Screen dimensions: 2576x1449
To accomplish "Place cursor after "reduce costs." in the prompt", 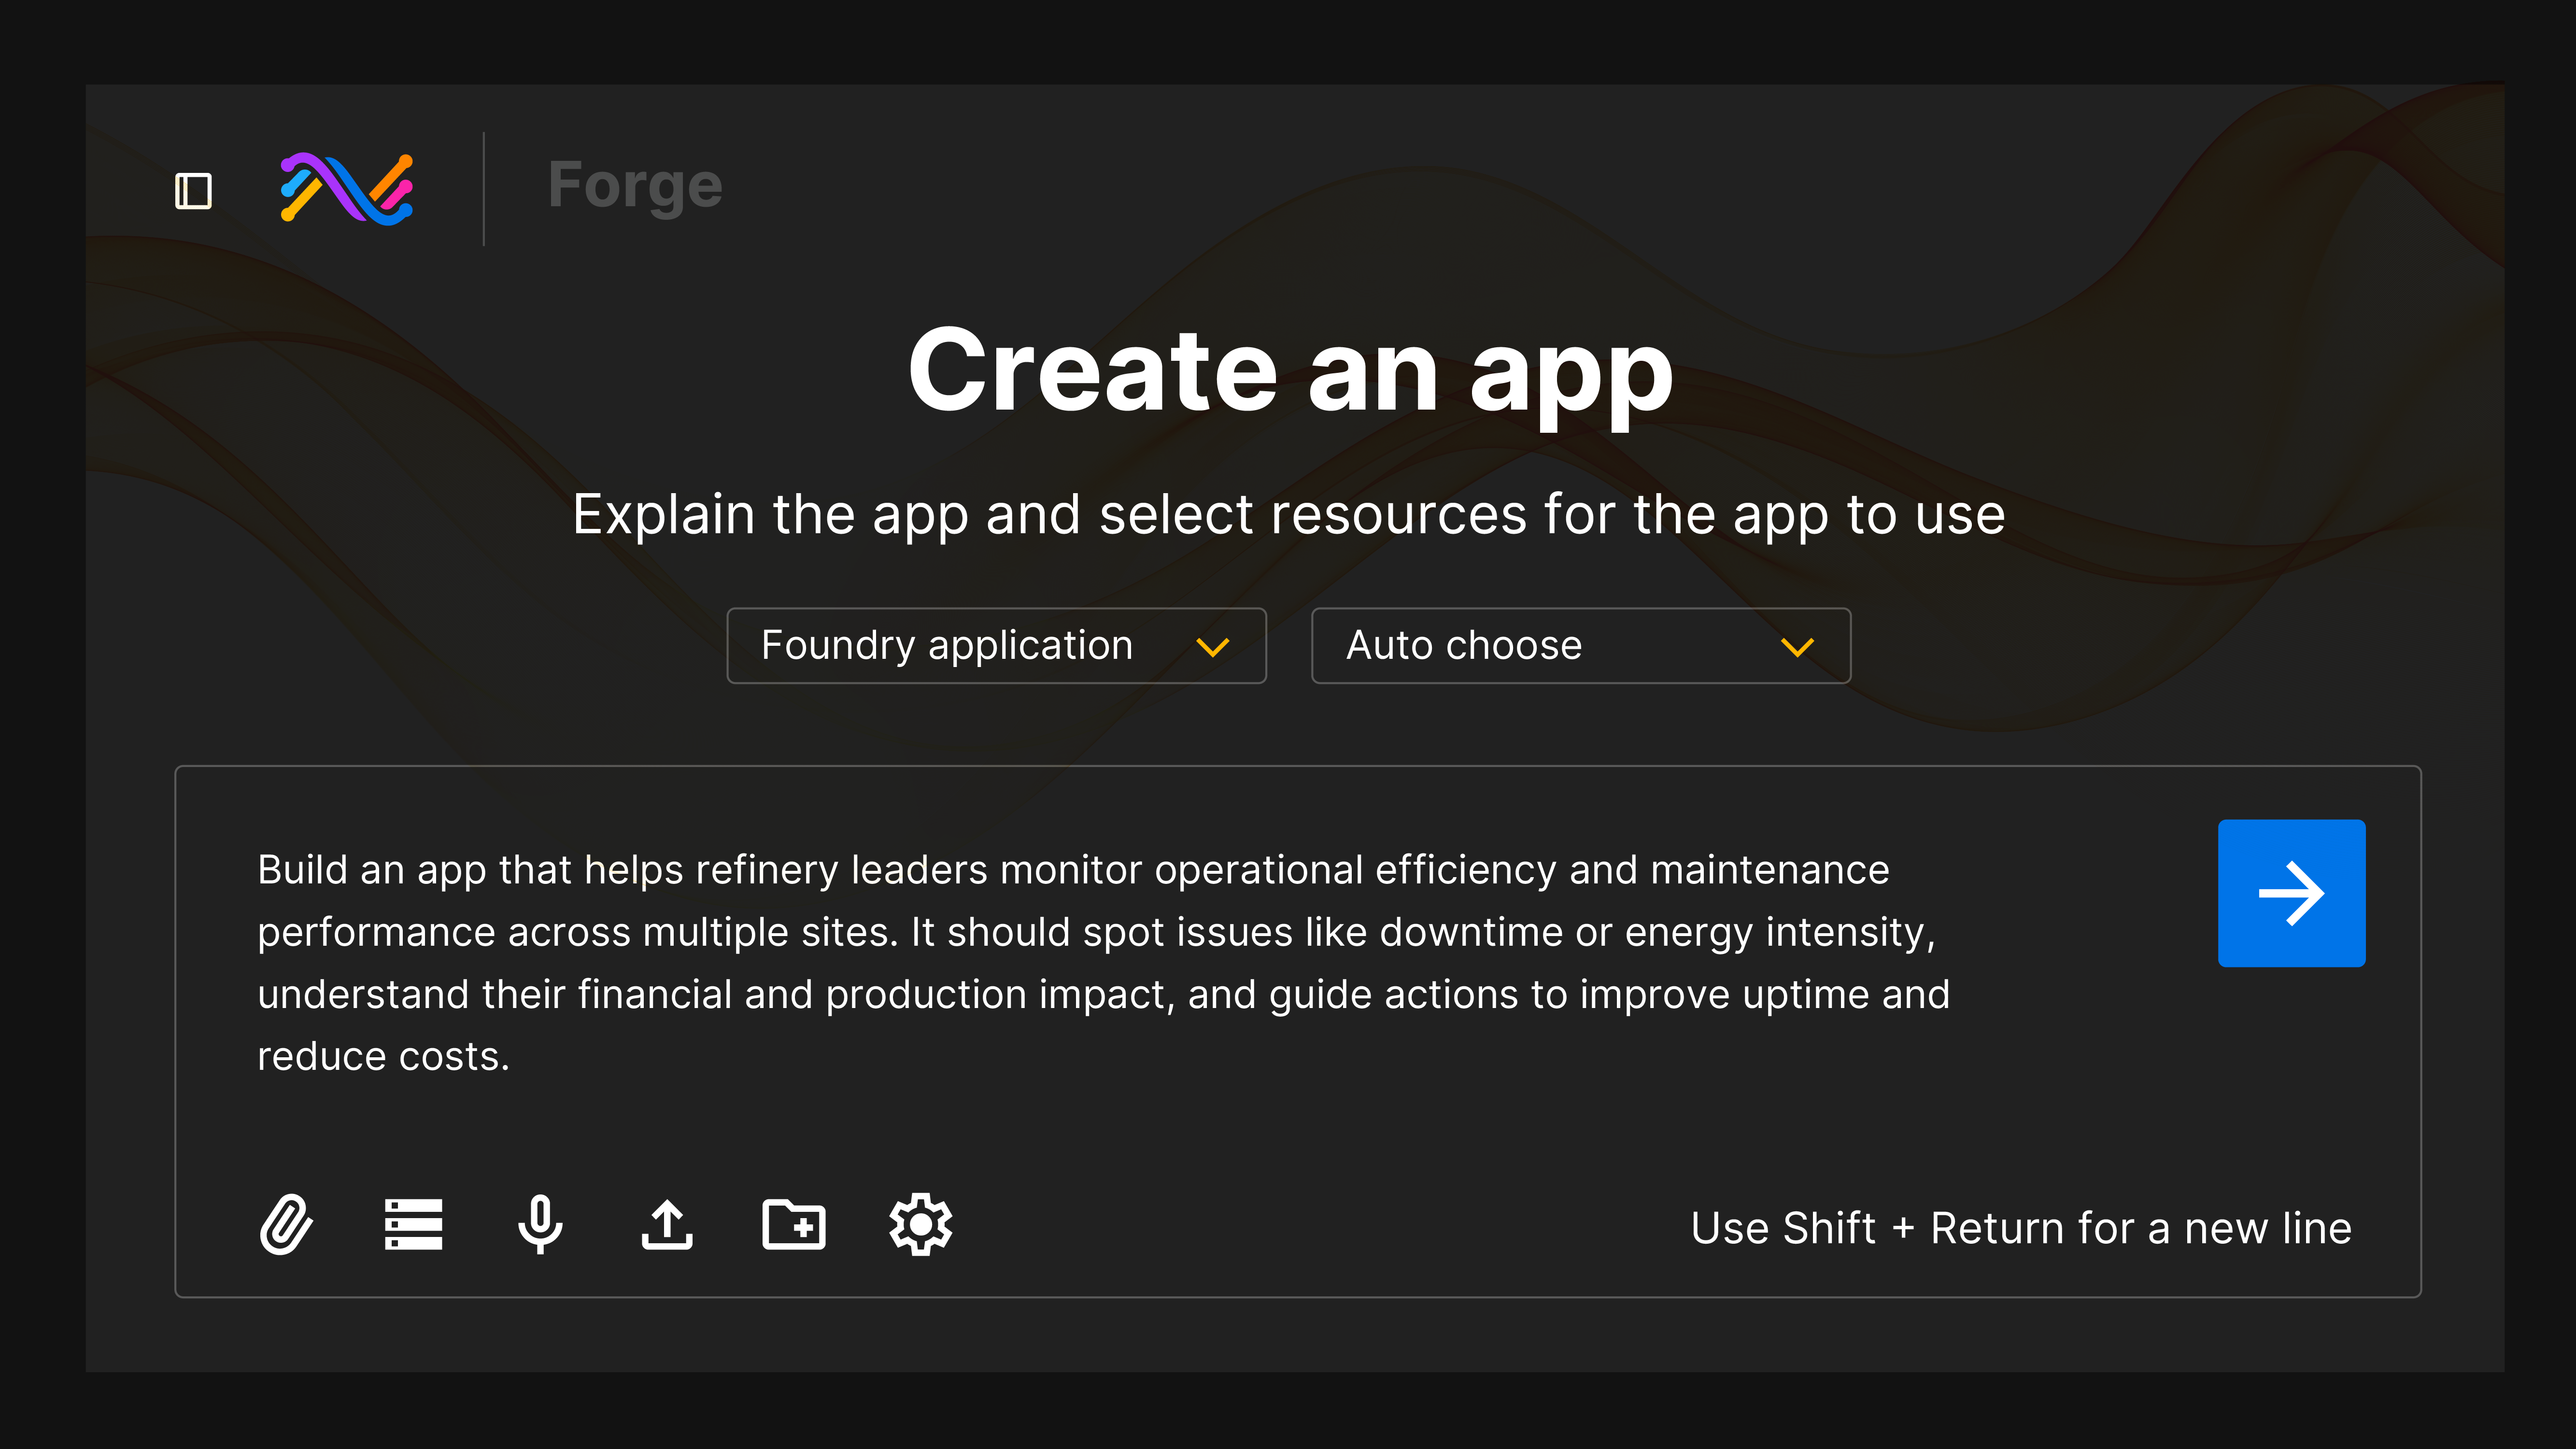I will pyautogui.click(x=513, y=1057).
